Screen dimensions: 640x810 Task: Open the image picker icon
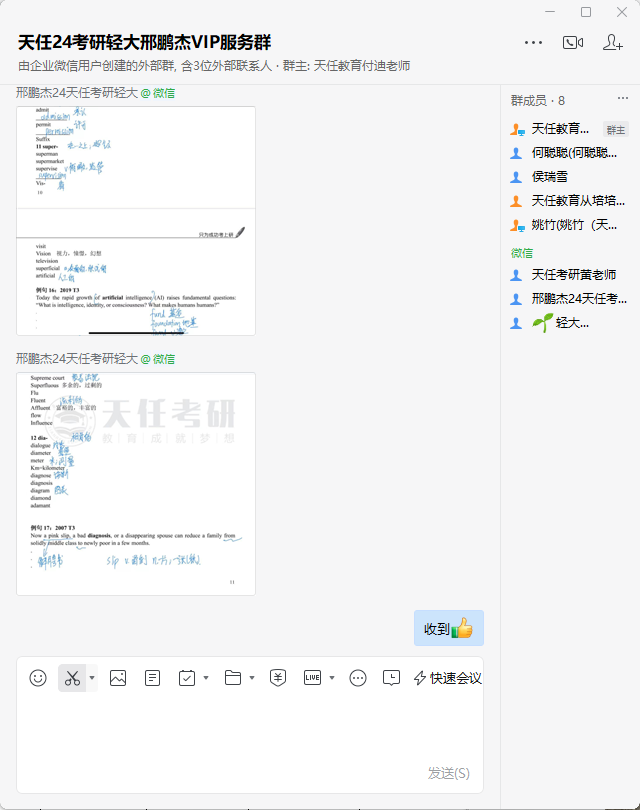pyautogui.click(x=118, y=678)
